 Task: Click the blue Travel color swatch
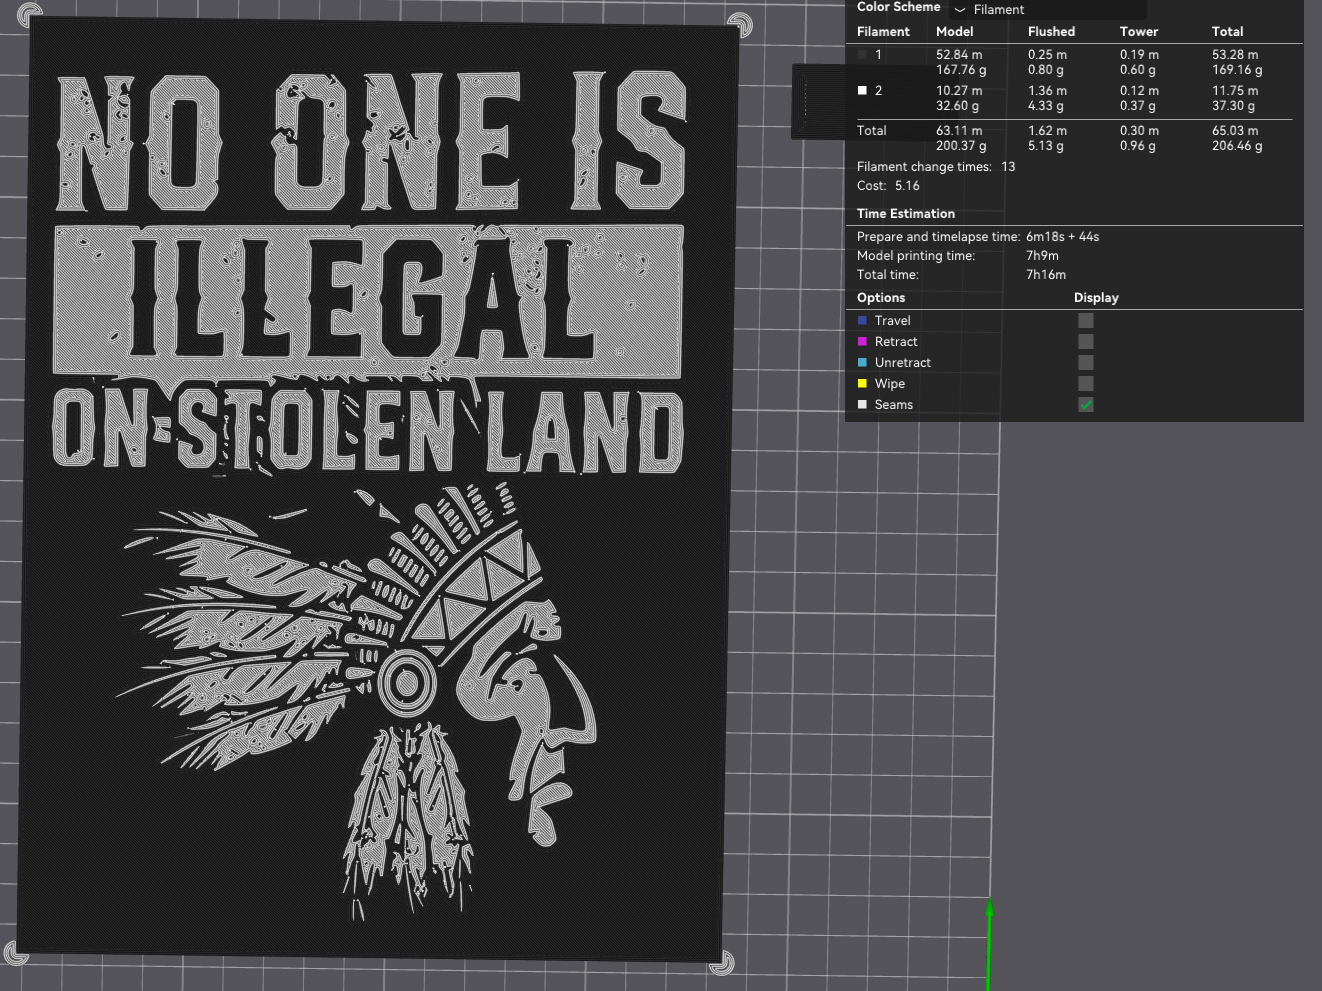(x=862, y=321)
